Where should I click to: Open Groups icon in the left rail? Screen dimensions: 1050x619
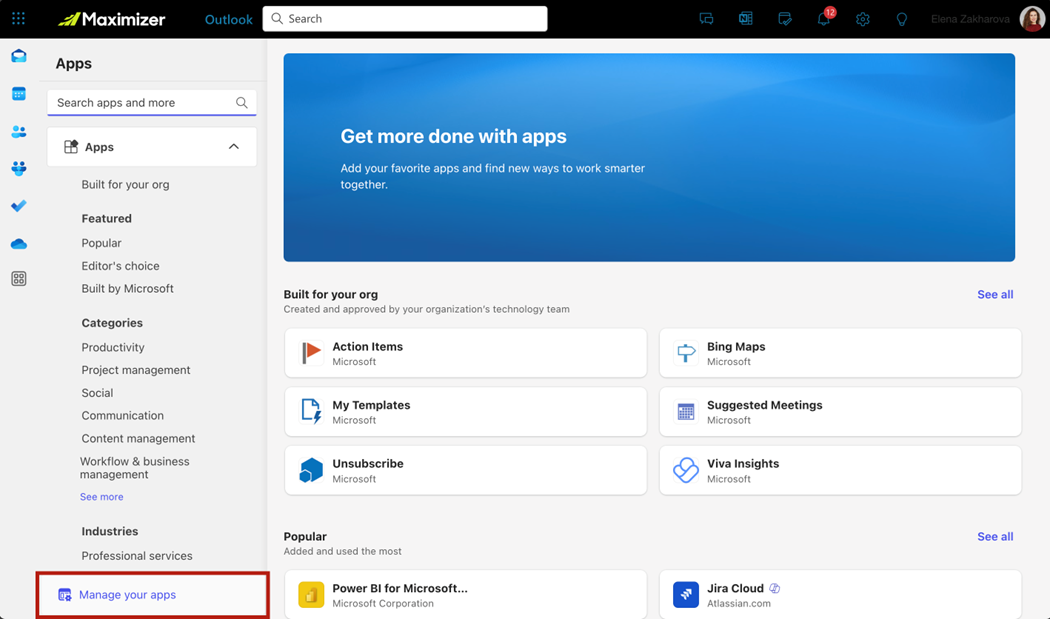19,168
